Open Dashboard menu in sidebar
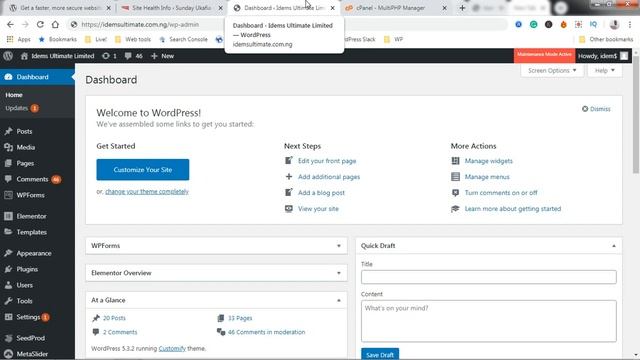Image resolution: width=640 pixels, height=360 pixels. pos(37,77)
